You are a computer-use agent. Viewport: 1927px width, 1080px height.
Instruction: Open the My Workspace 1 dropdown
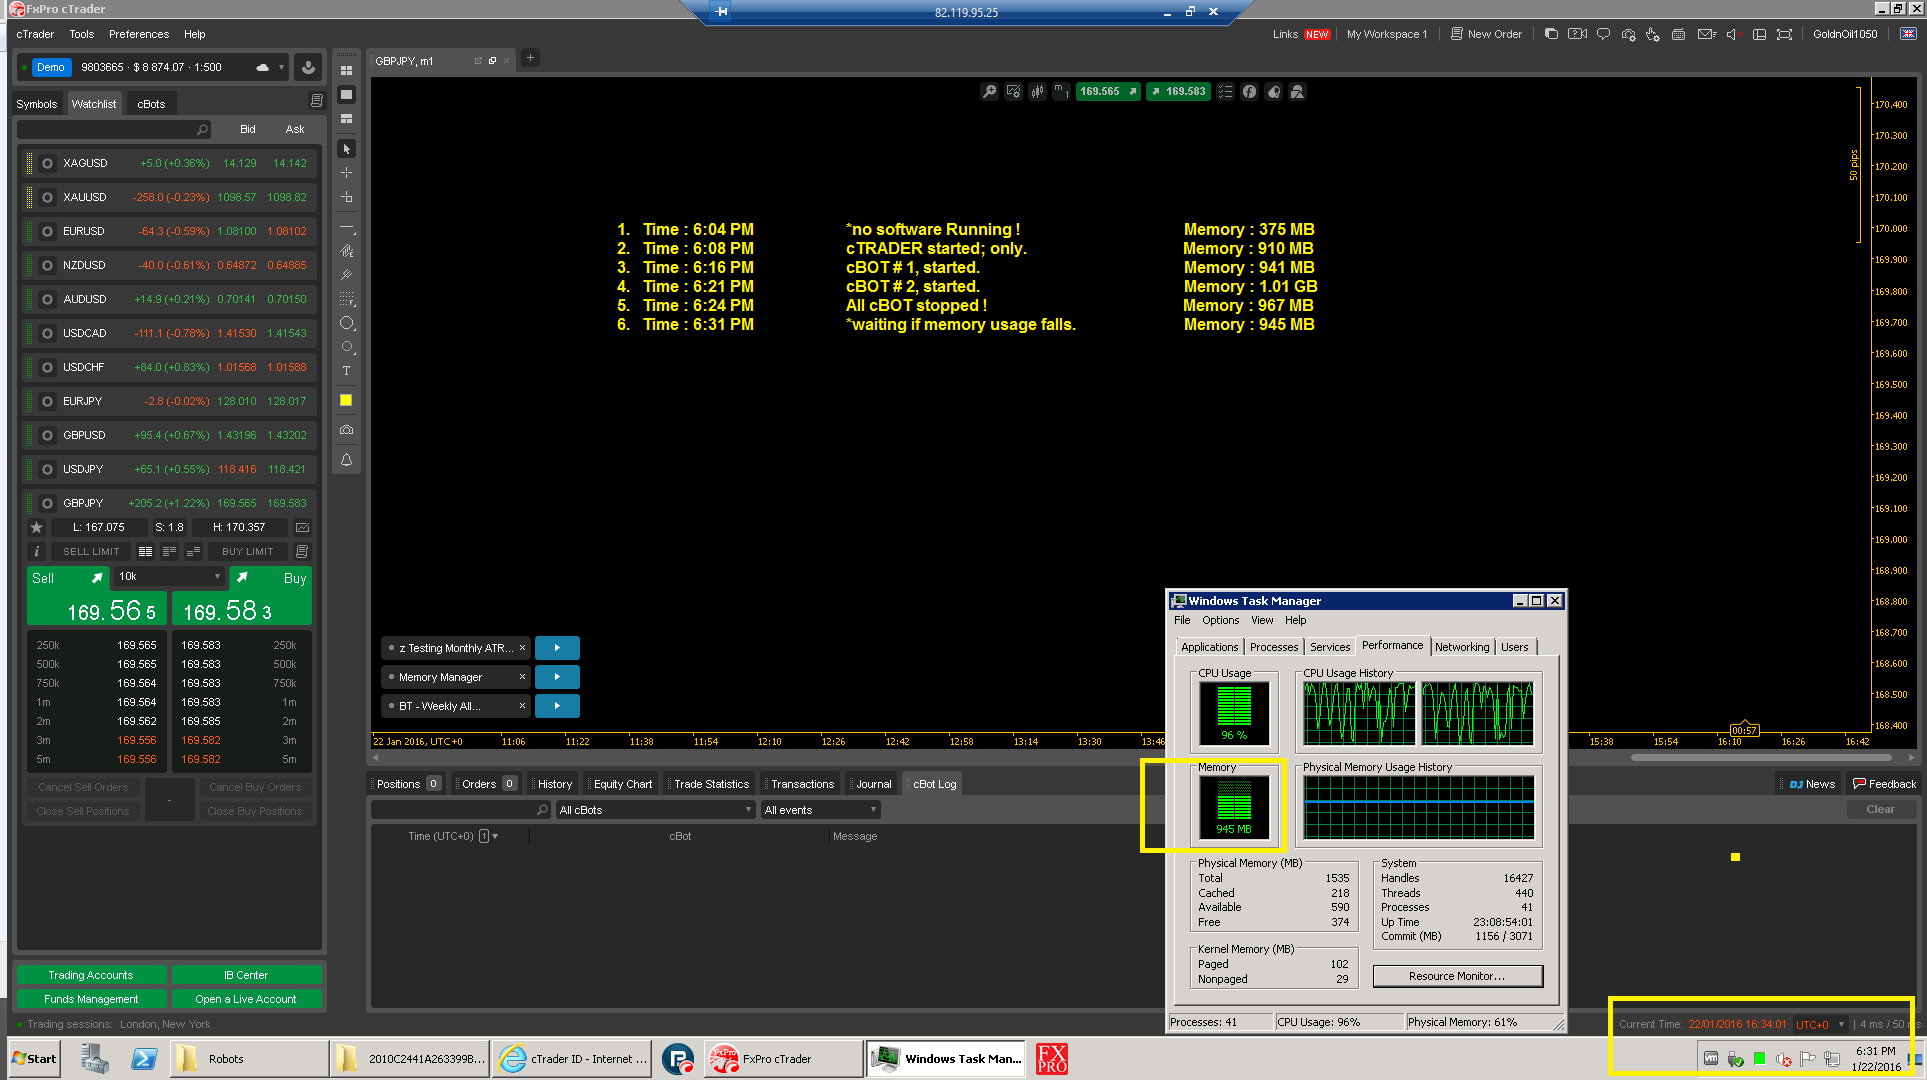[x=1386, y=34]
